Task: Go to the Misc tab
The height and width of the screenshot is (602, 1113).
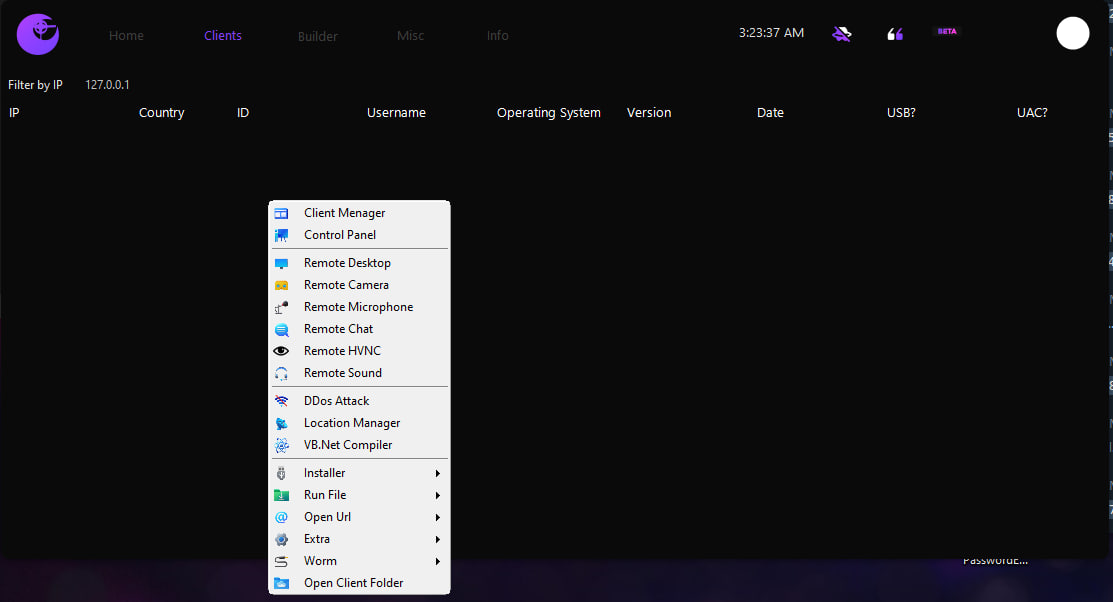Action: point(410,36)
